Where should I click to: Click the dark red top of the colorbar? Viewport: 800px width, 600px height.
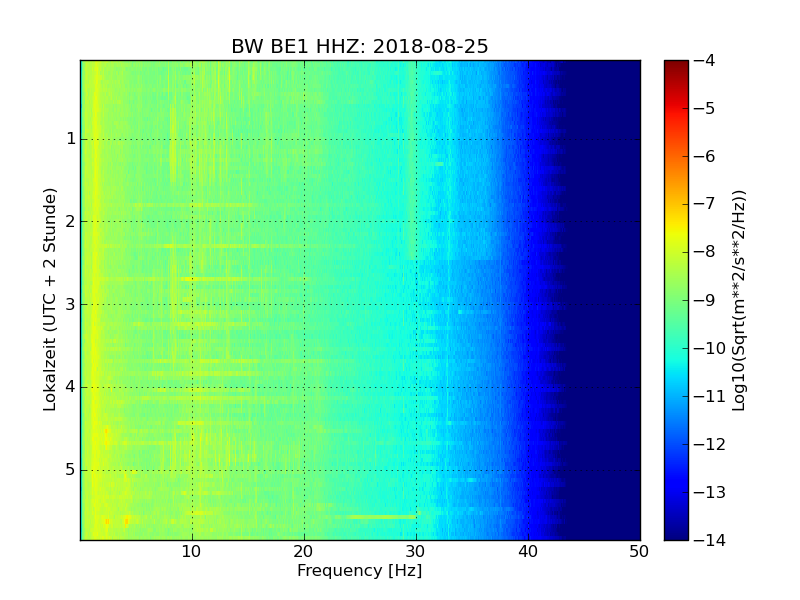click(677, 66)
